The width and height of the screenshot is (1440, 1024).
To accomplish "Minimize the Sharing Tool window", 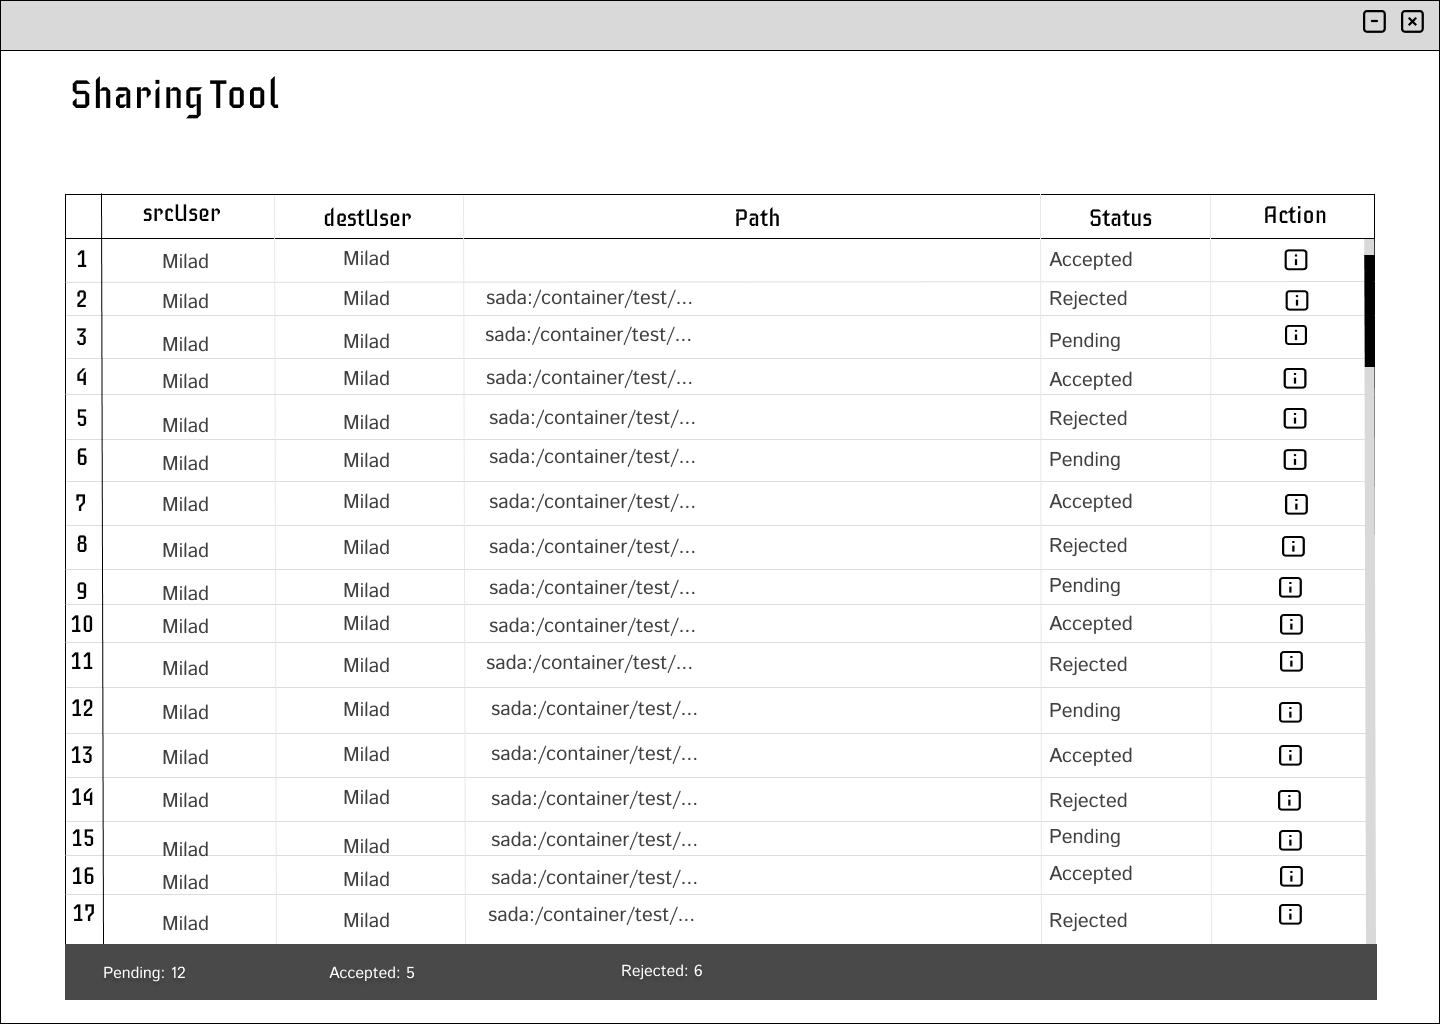I will click(1374, 21).
